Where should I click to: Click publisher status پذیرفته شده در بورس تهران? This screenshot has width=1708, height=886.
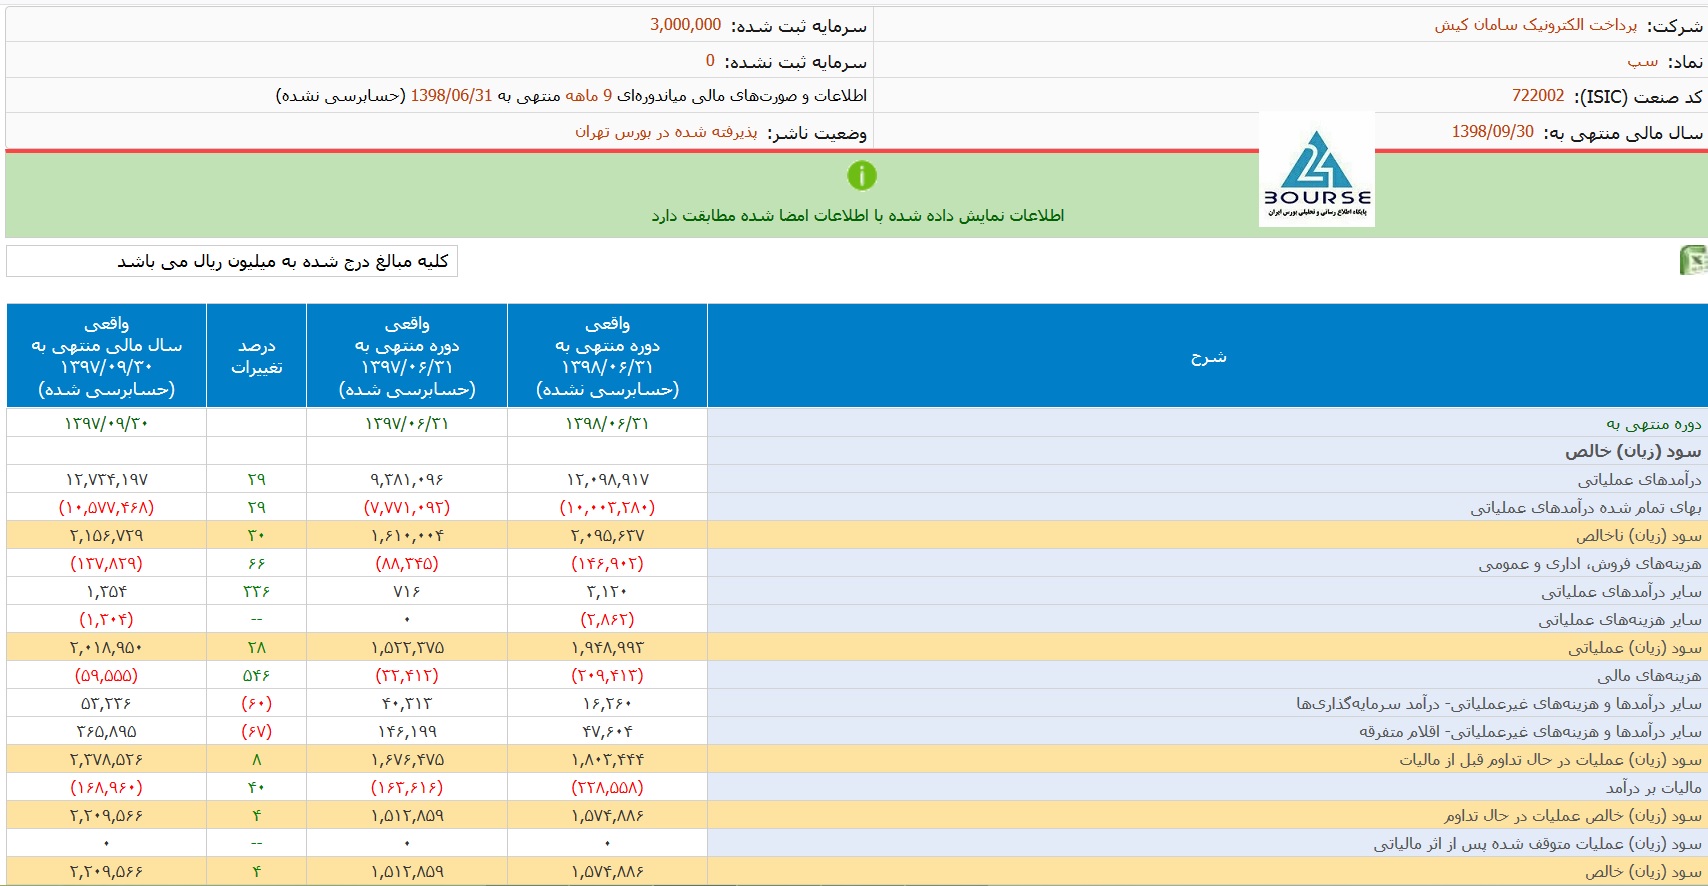click(665, 132)
